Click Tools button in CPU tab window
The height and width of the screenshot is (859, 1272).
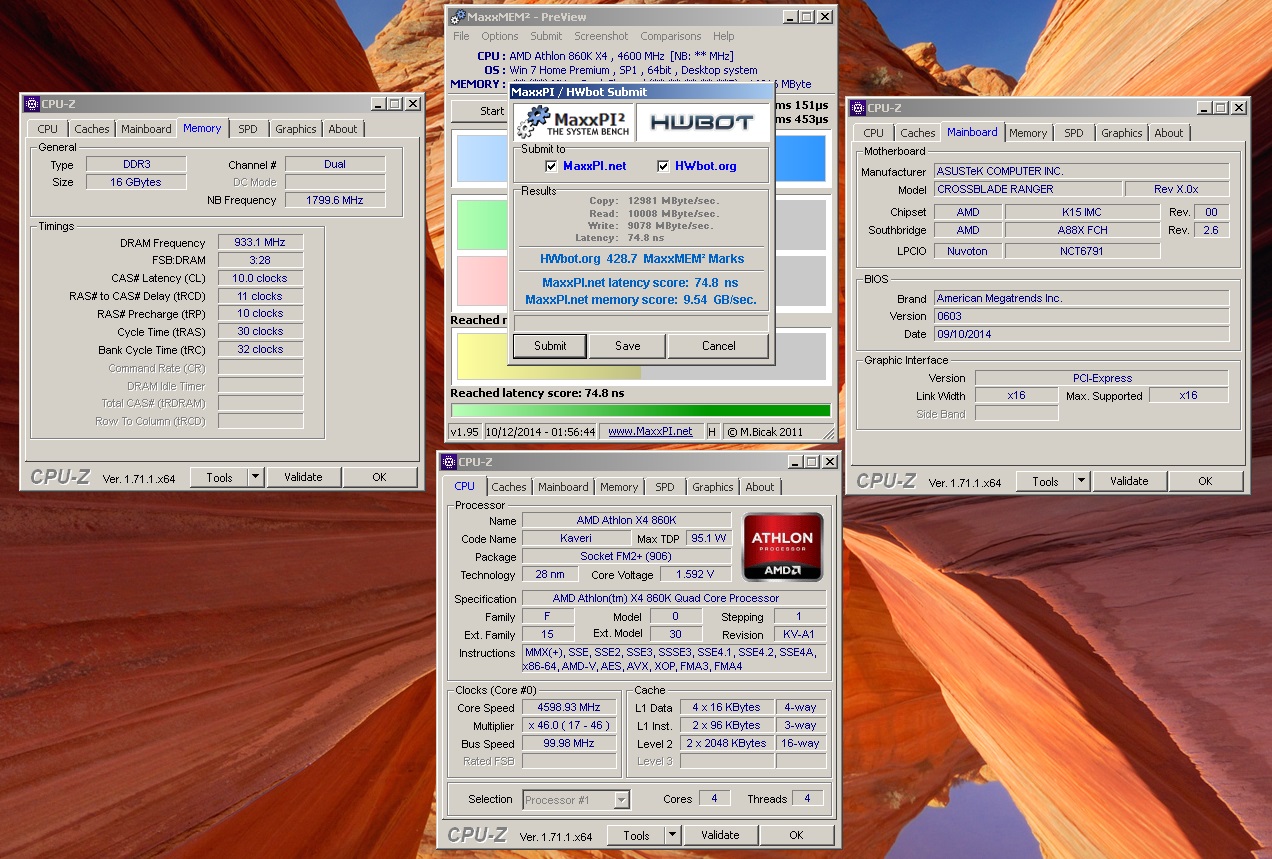(636, 835)
